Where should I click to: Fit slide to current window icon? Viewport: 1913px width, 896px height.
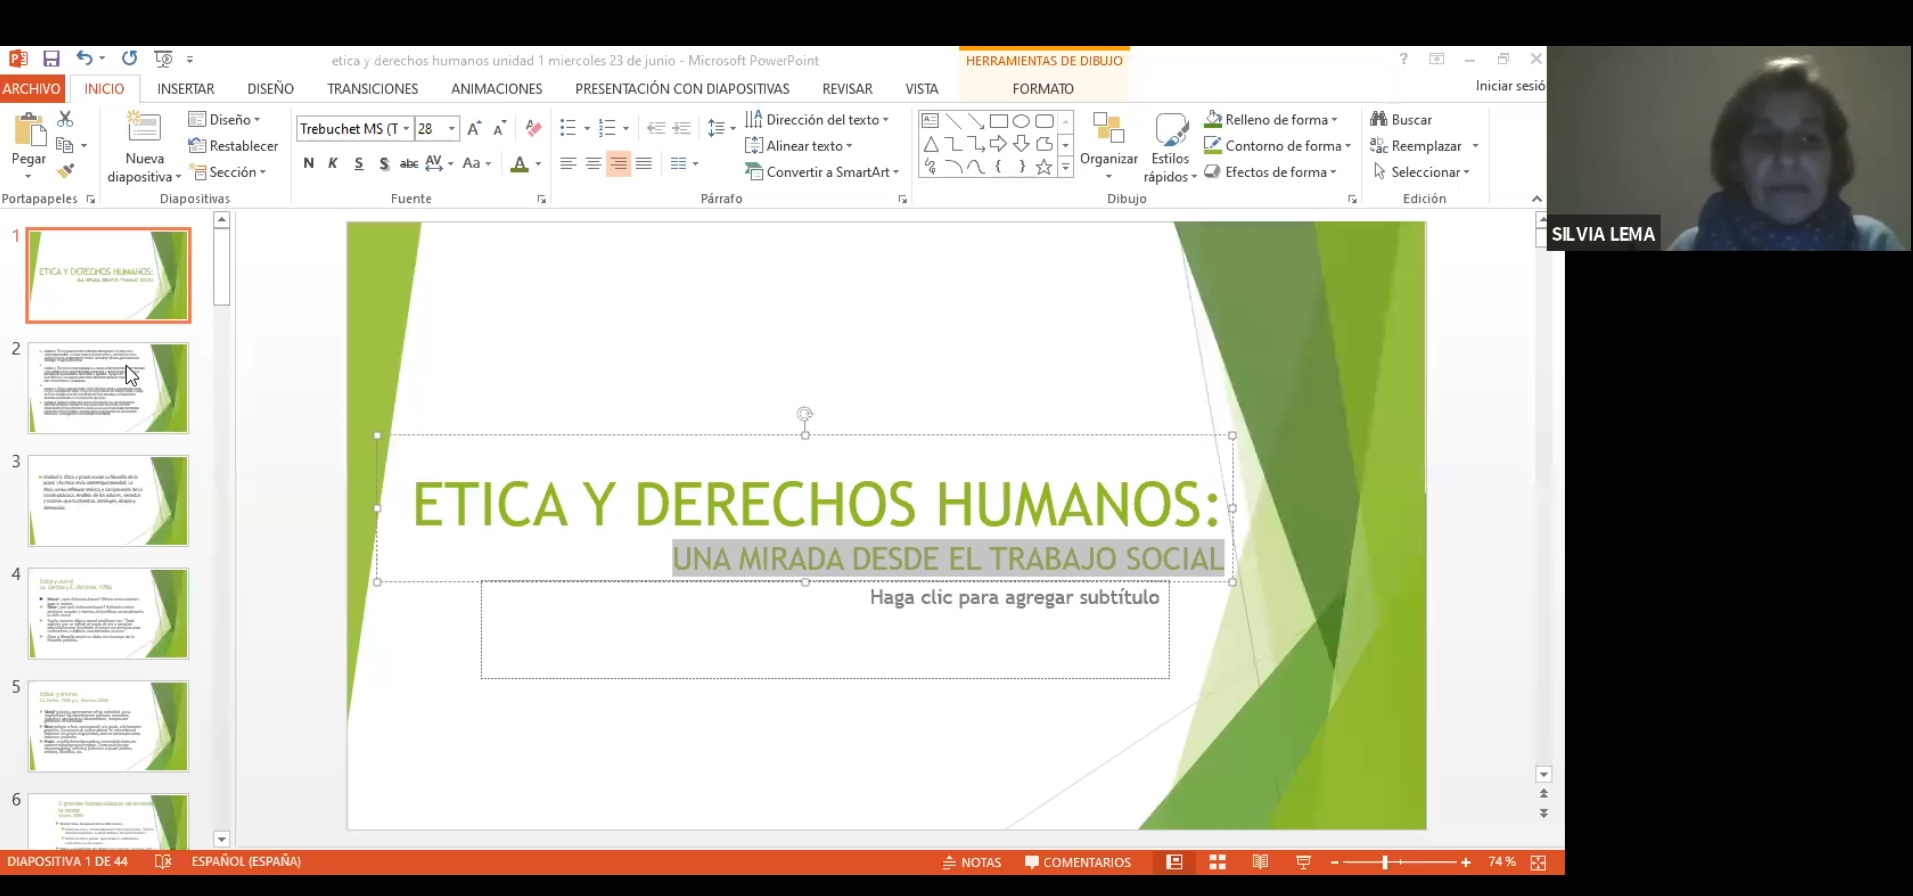click(x=1538, y=862)
